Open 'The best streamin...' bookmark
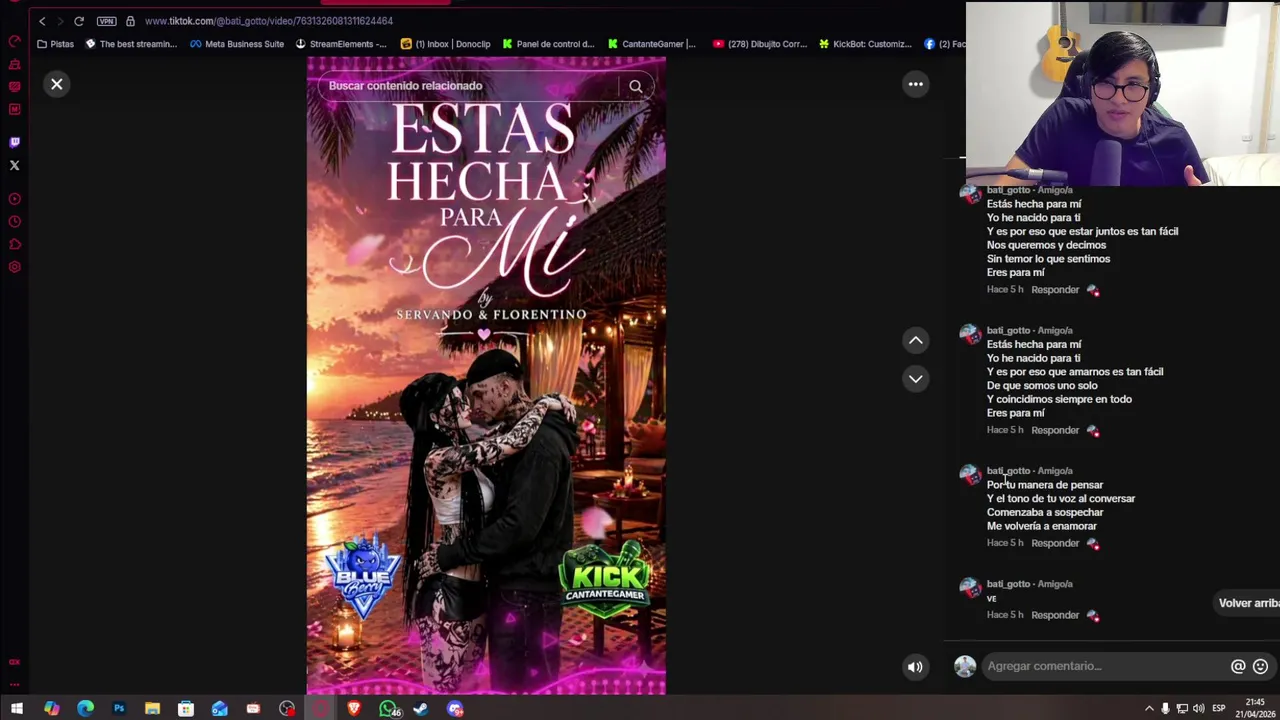 (x=131, y=44)
